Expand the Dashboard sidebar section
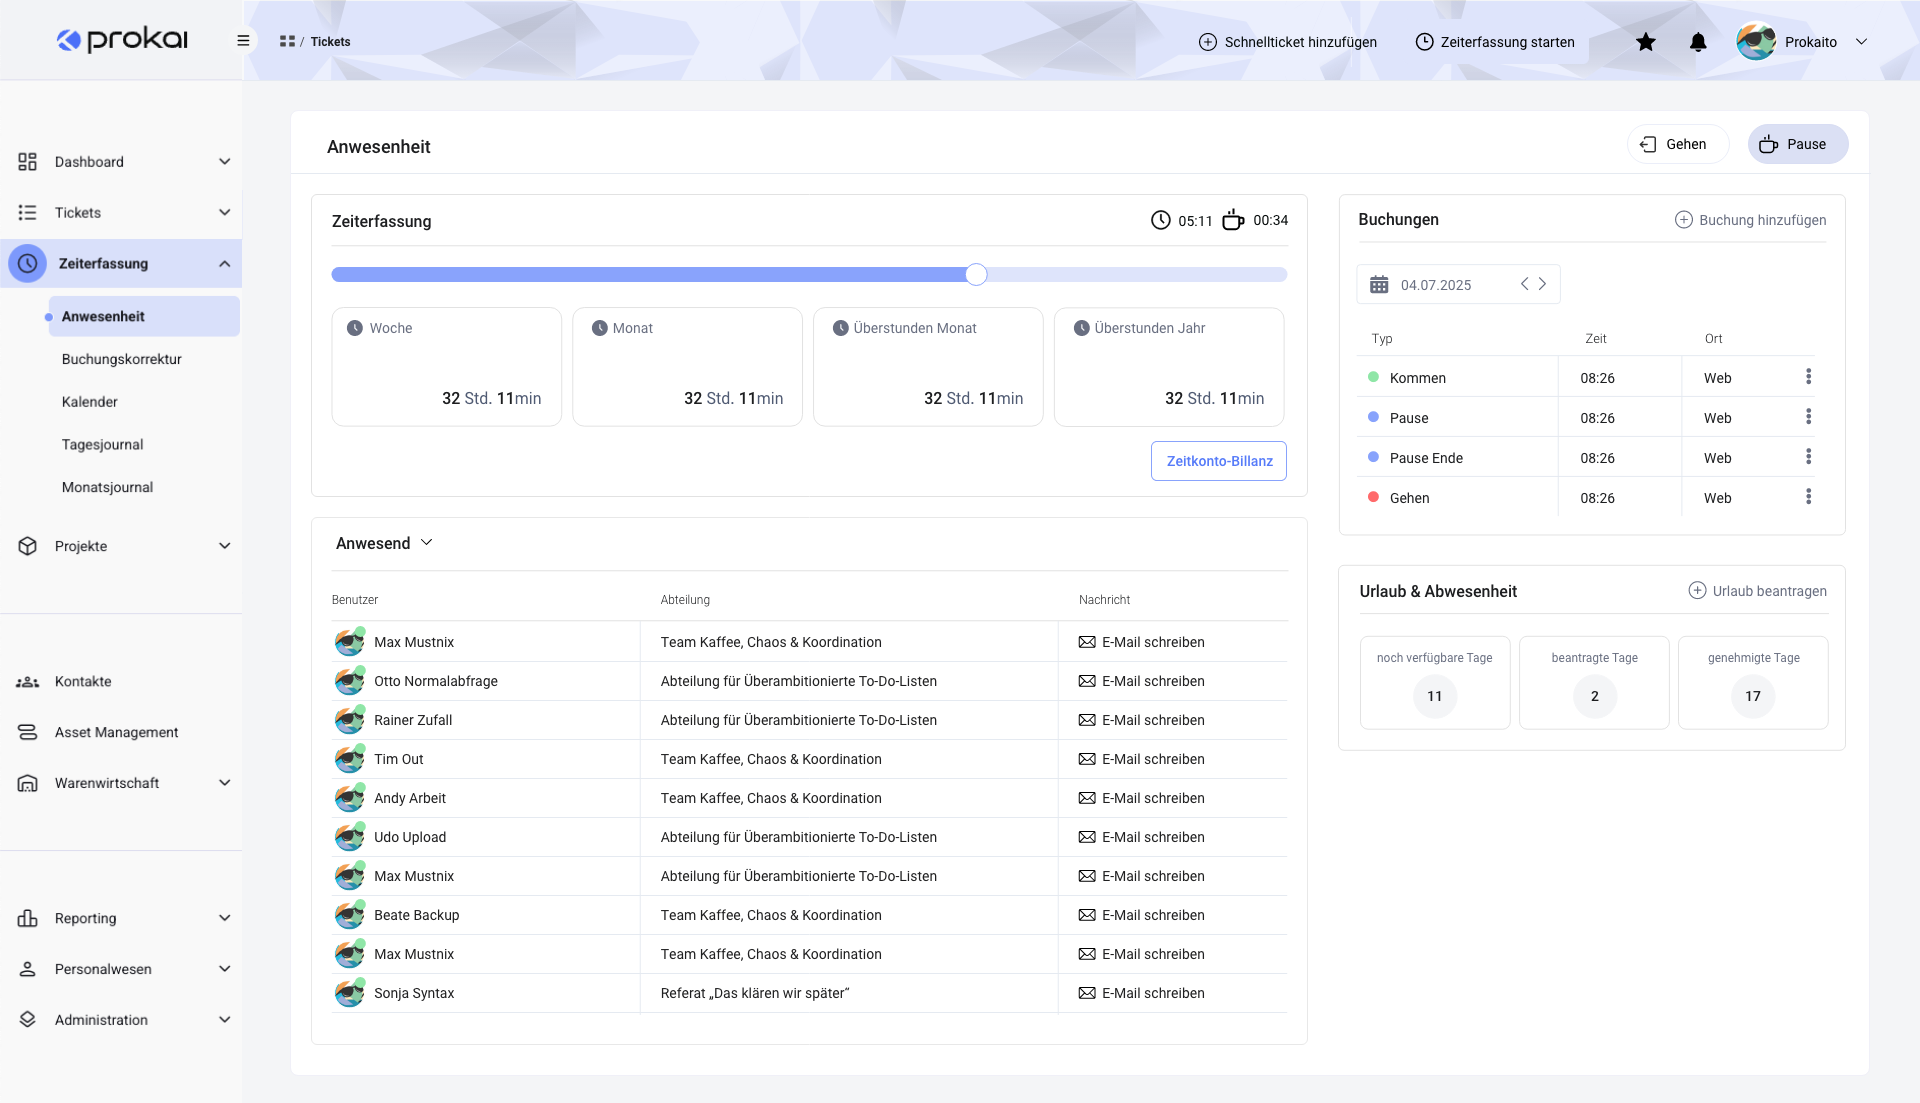Screen dimensions: 1920x1103 [224, 162]
